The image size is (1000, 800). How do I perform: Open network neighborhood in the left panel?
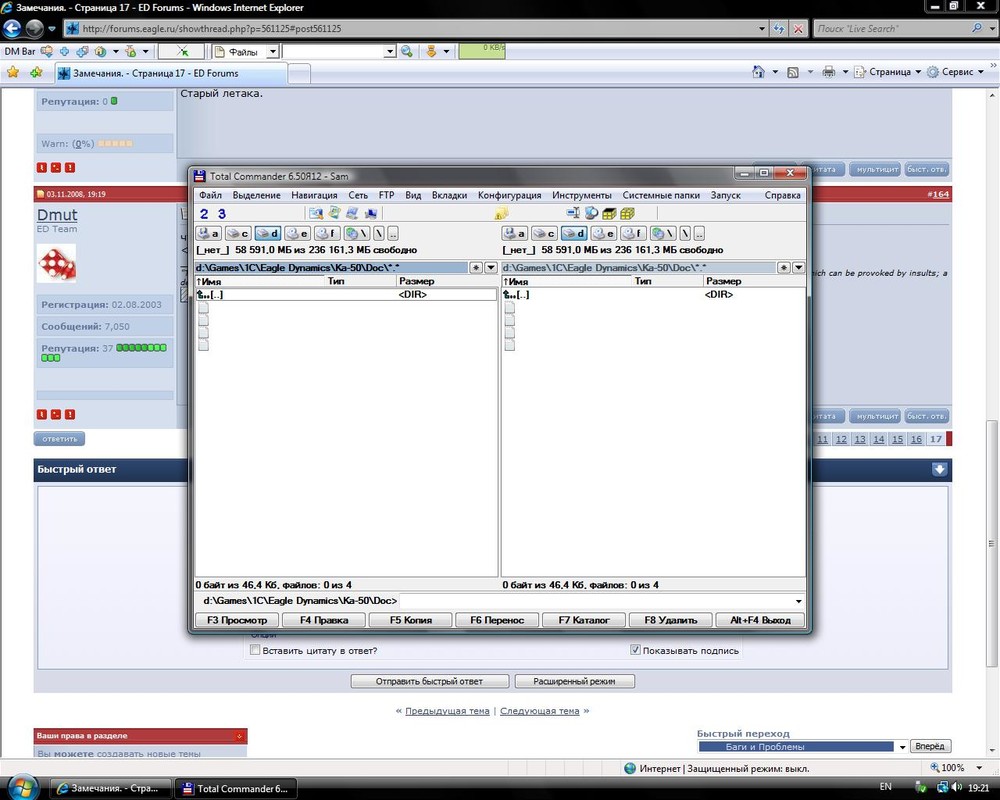[356, 233]
